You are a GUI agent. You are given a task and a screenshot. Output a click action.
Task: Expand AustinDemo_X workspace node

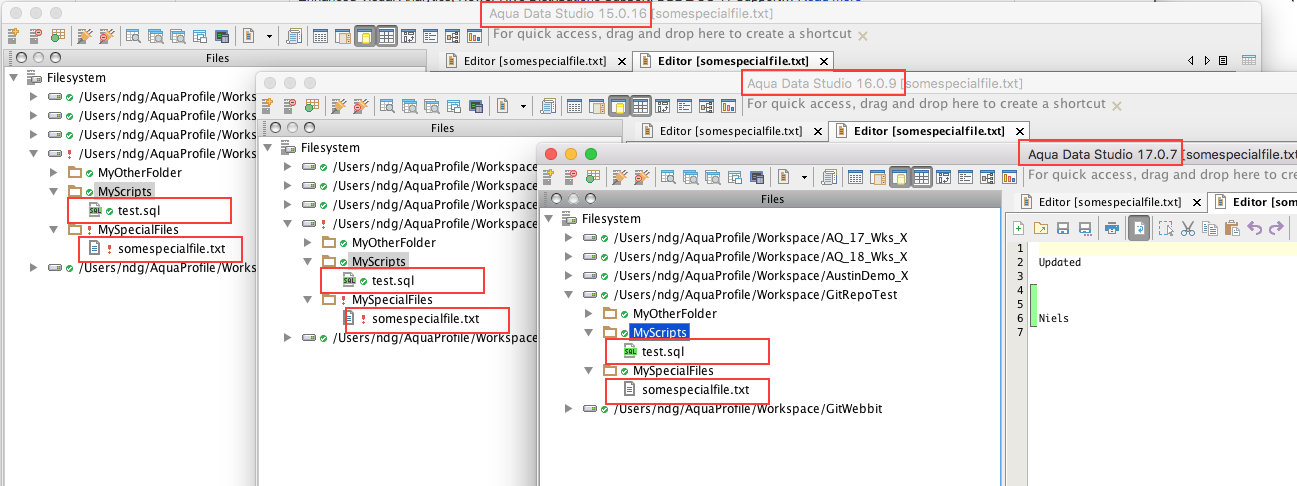pyautogui.click(x=569, y=276)
